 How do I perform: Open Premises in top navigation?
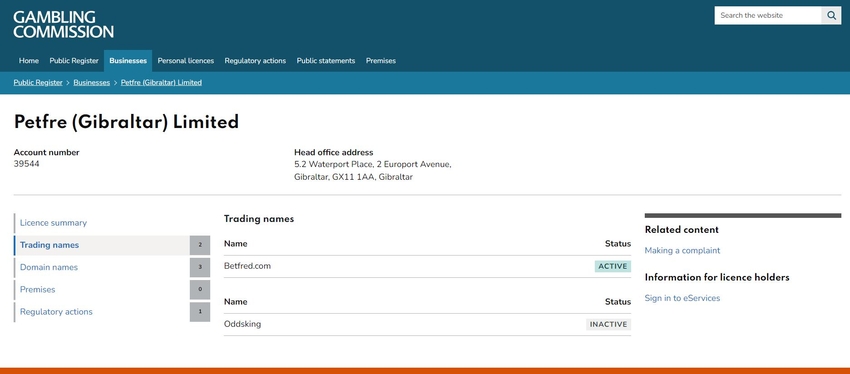[x=381, y=61]
